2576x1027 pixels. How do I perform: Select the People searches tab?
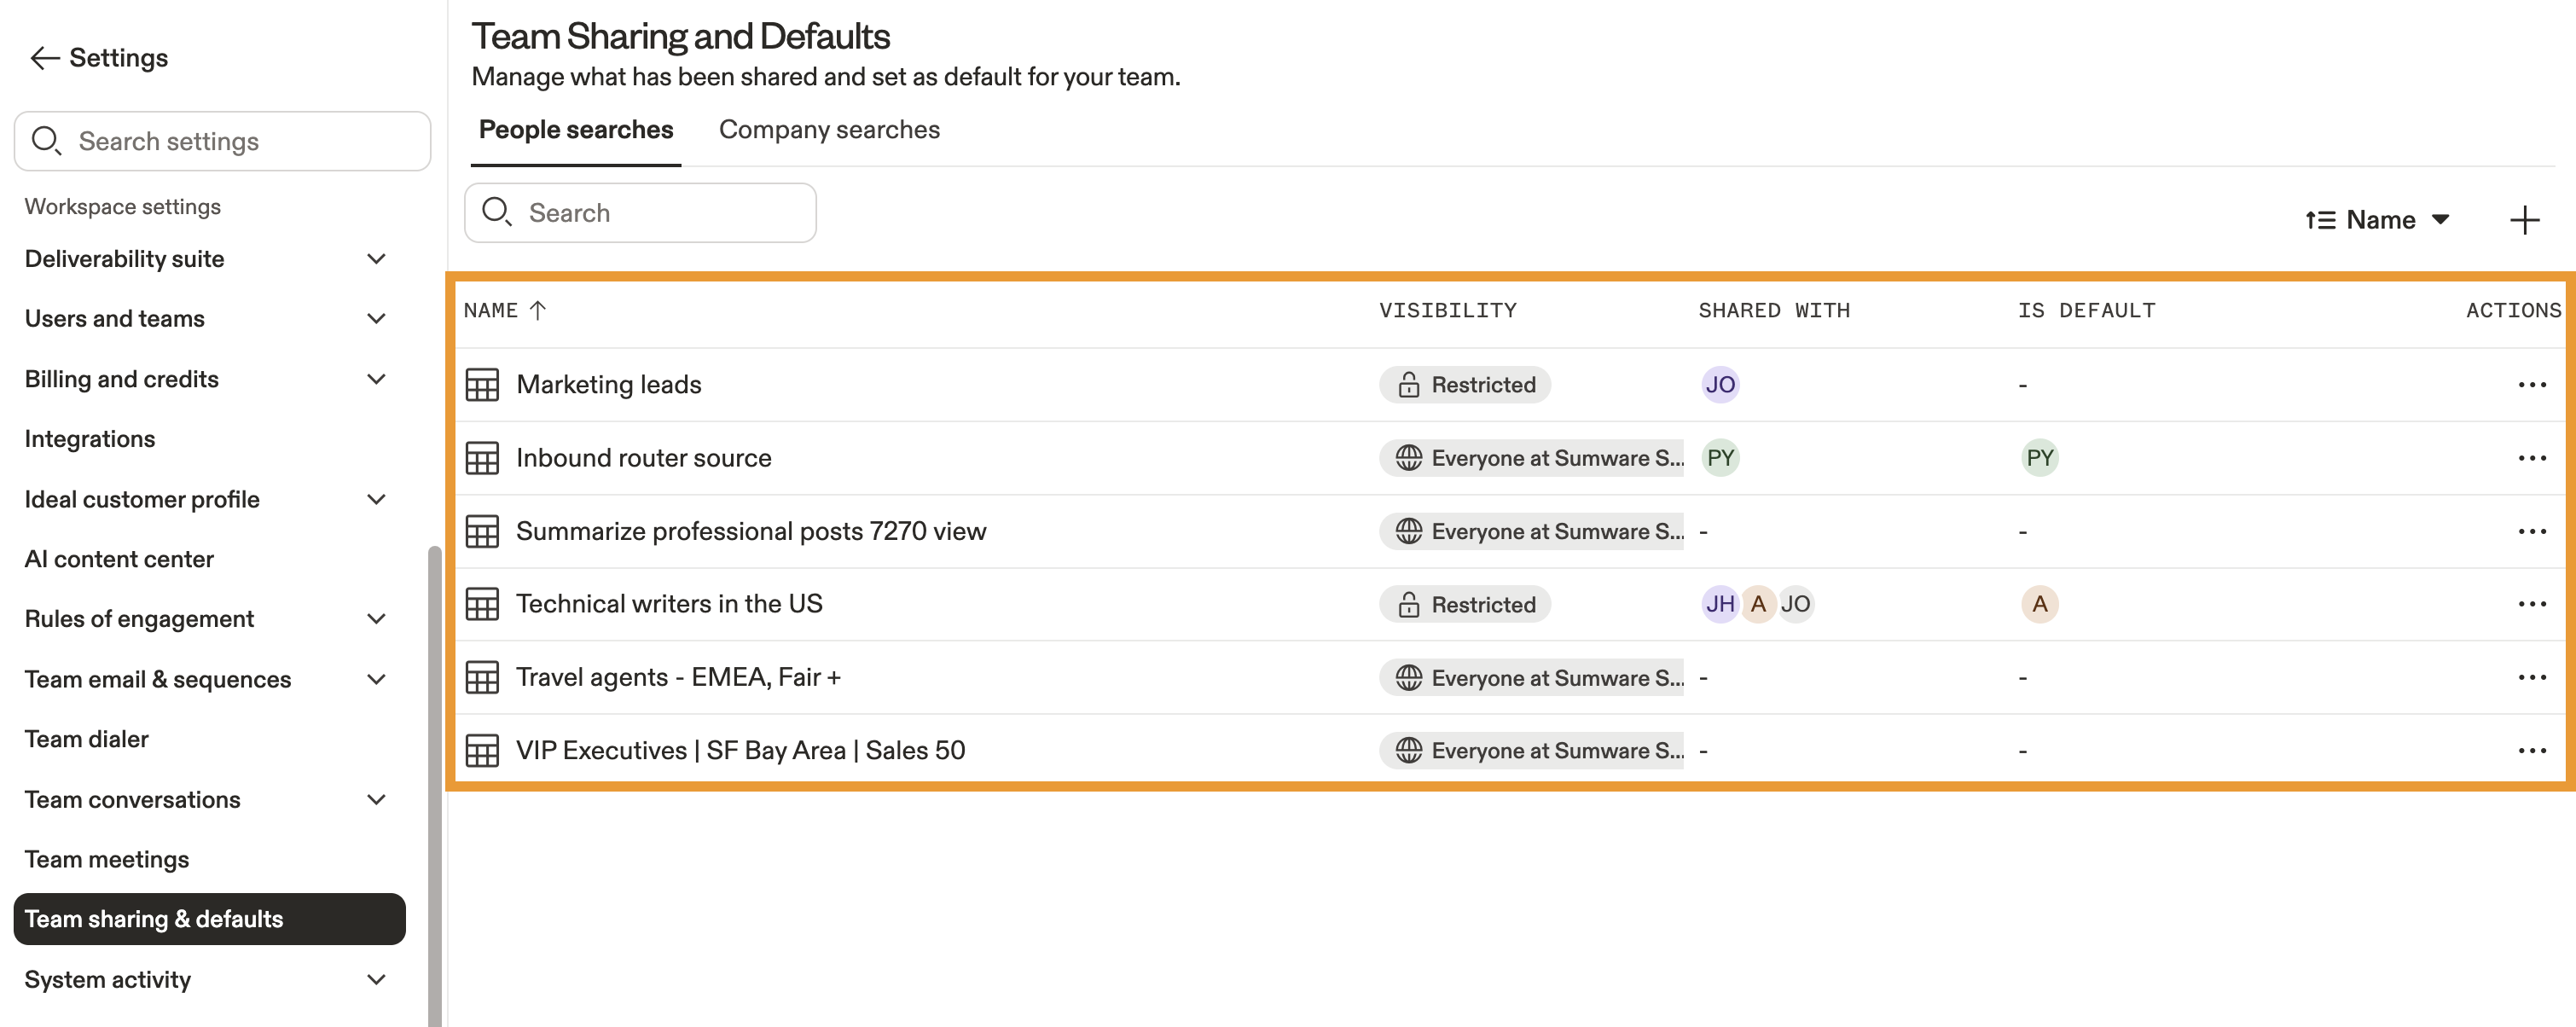[575, 130]
